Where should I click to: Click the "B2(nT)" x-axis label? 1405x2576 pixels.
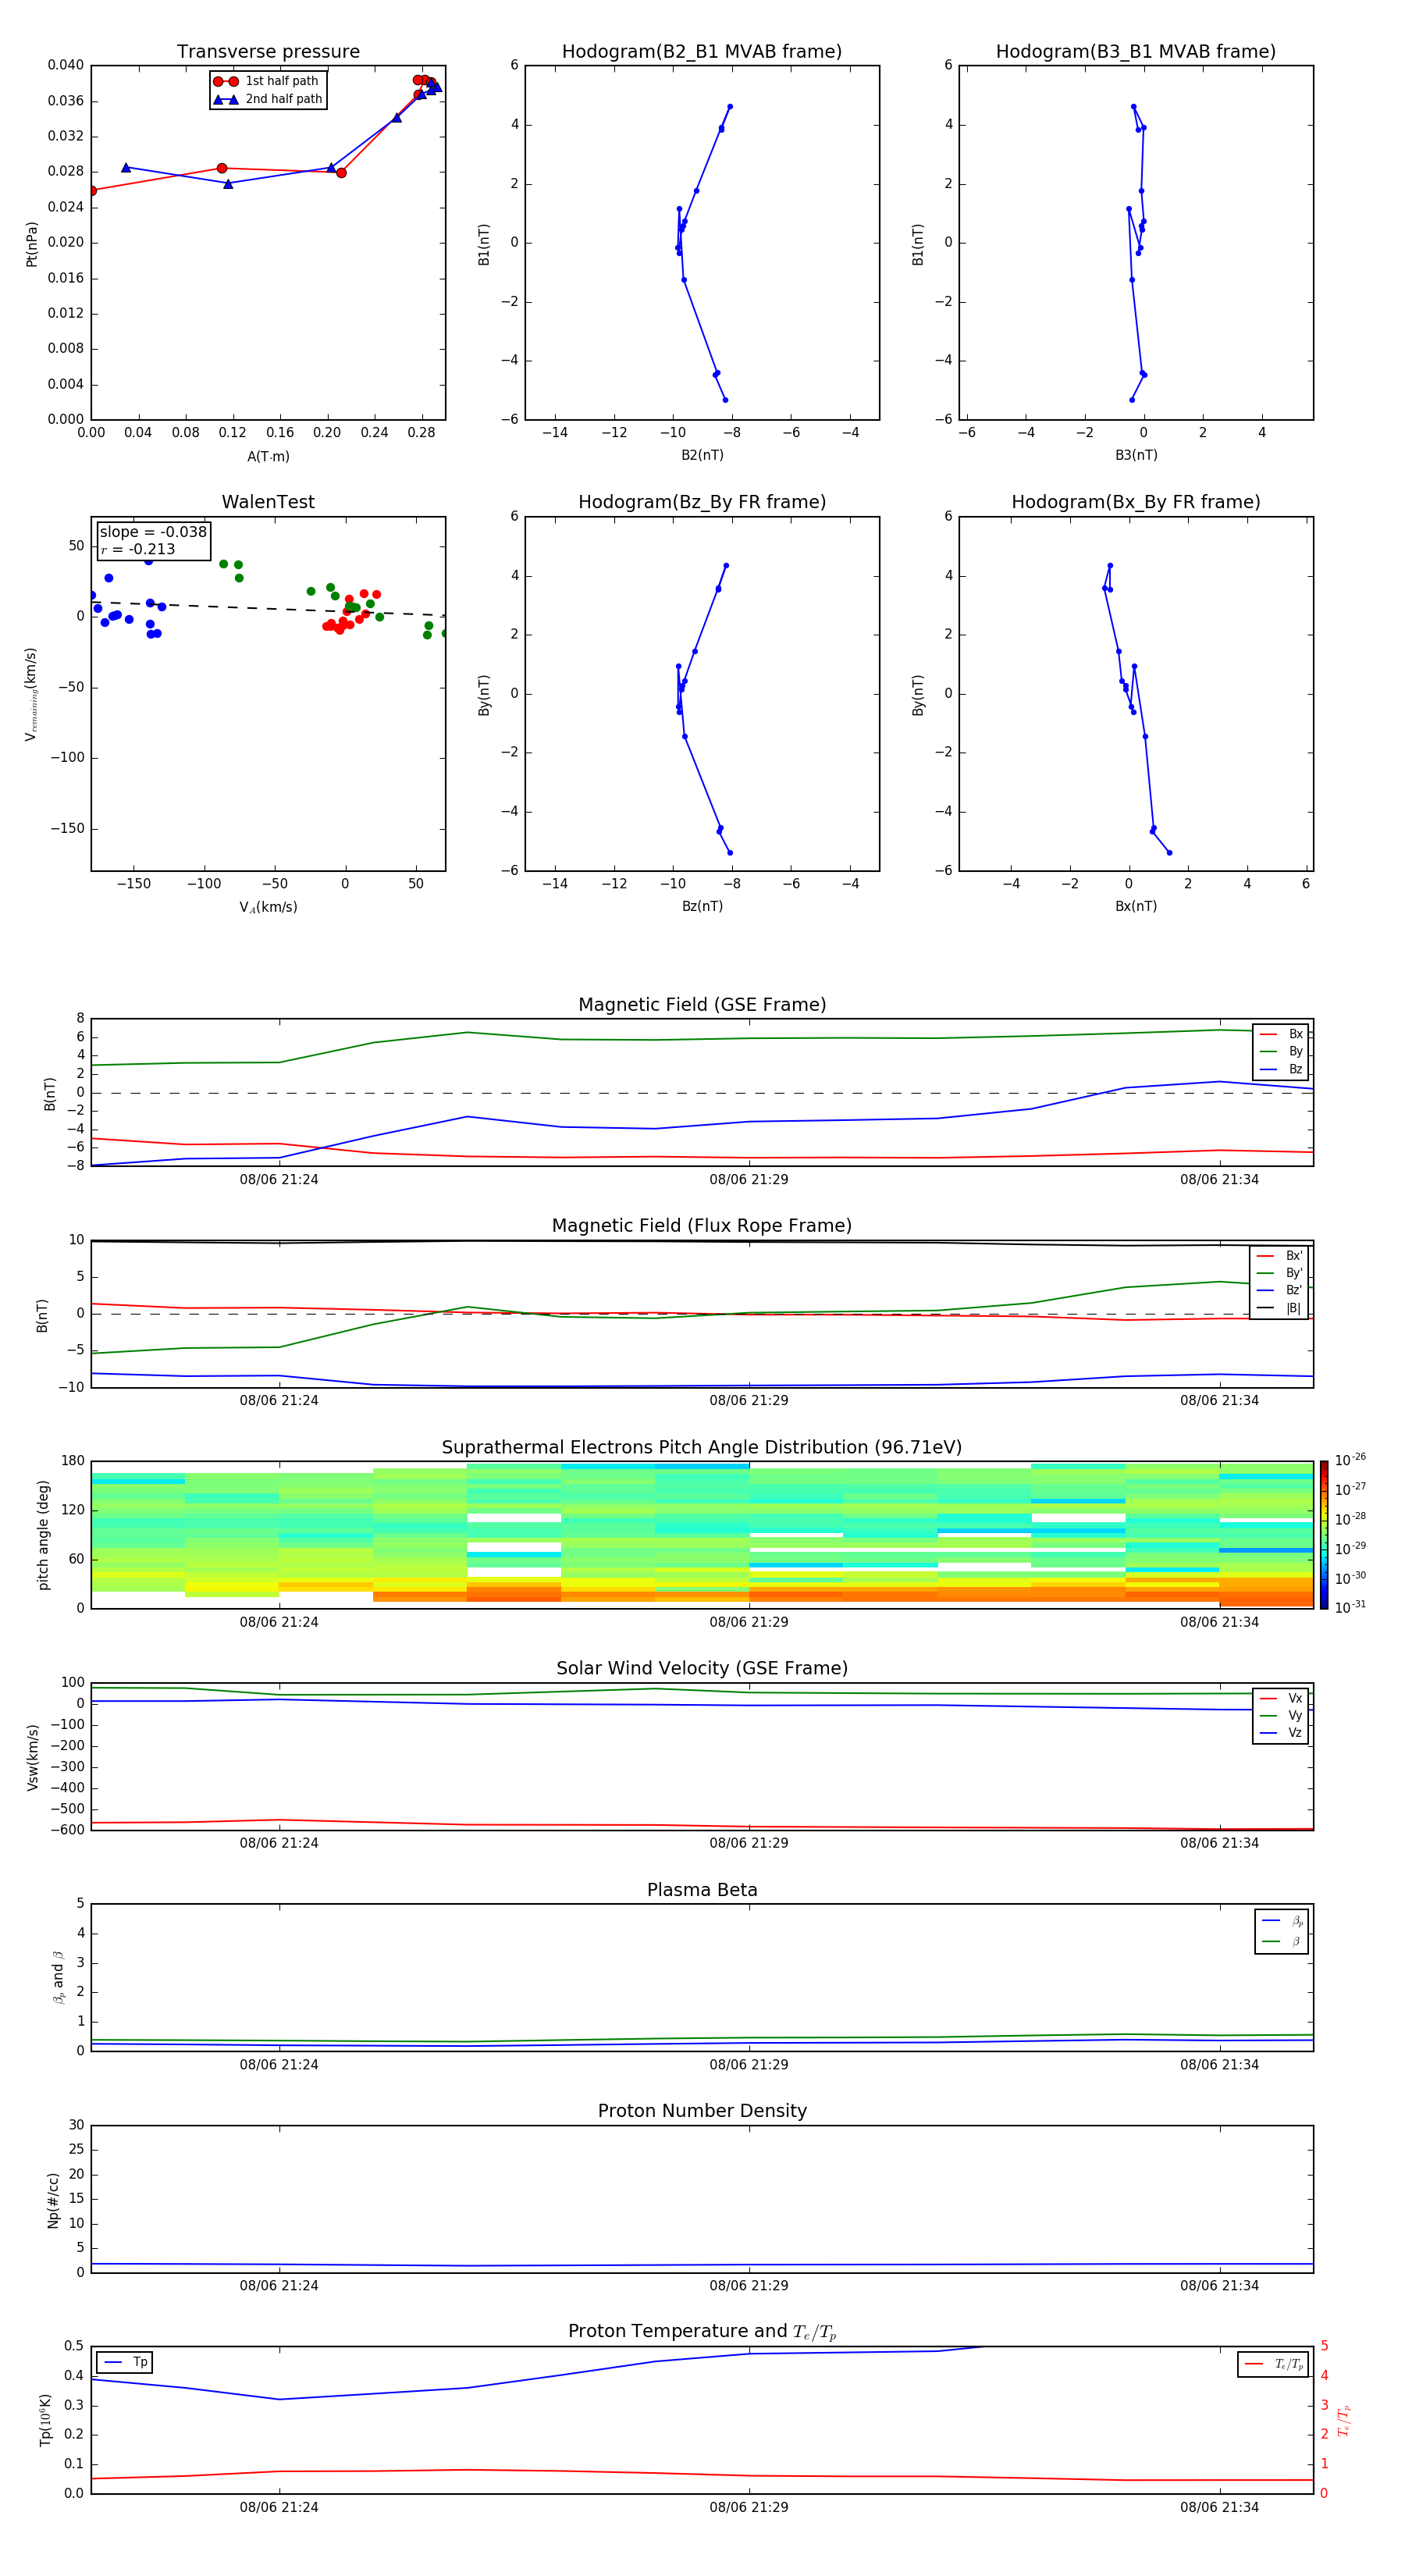[x=702, y=455]
